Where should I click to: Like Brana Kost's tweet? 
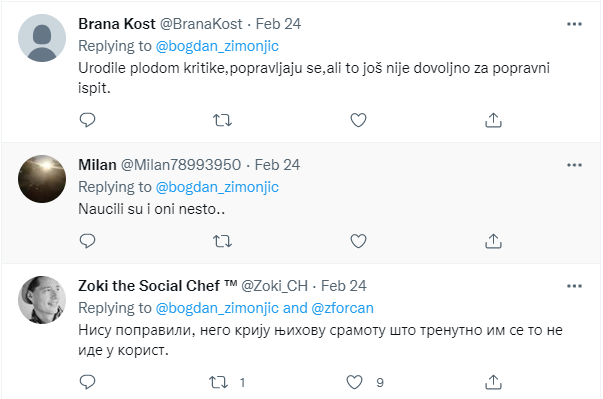coord(358,120)
